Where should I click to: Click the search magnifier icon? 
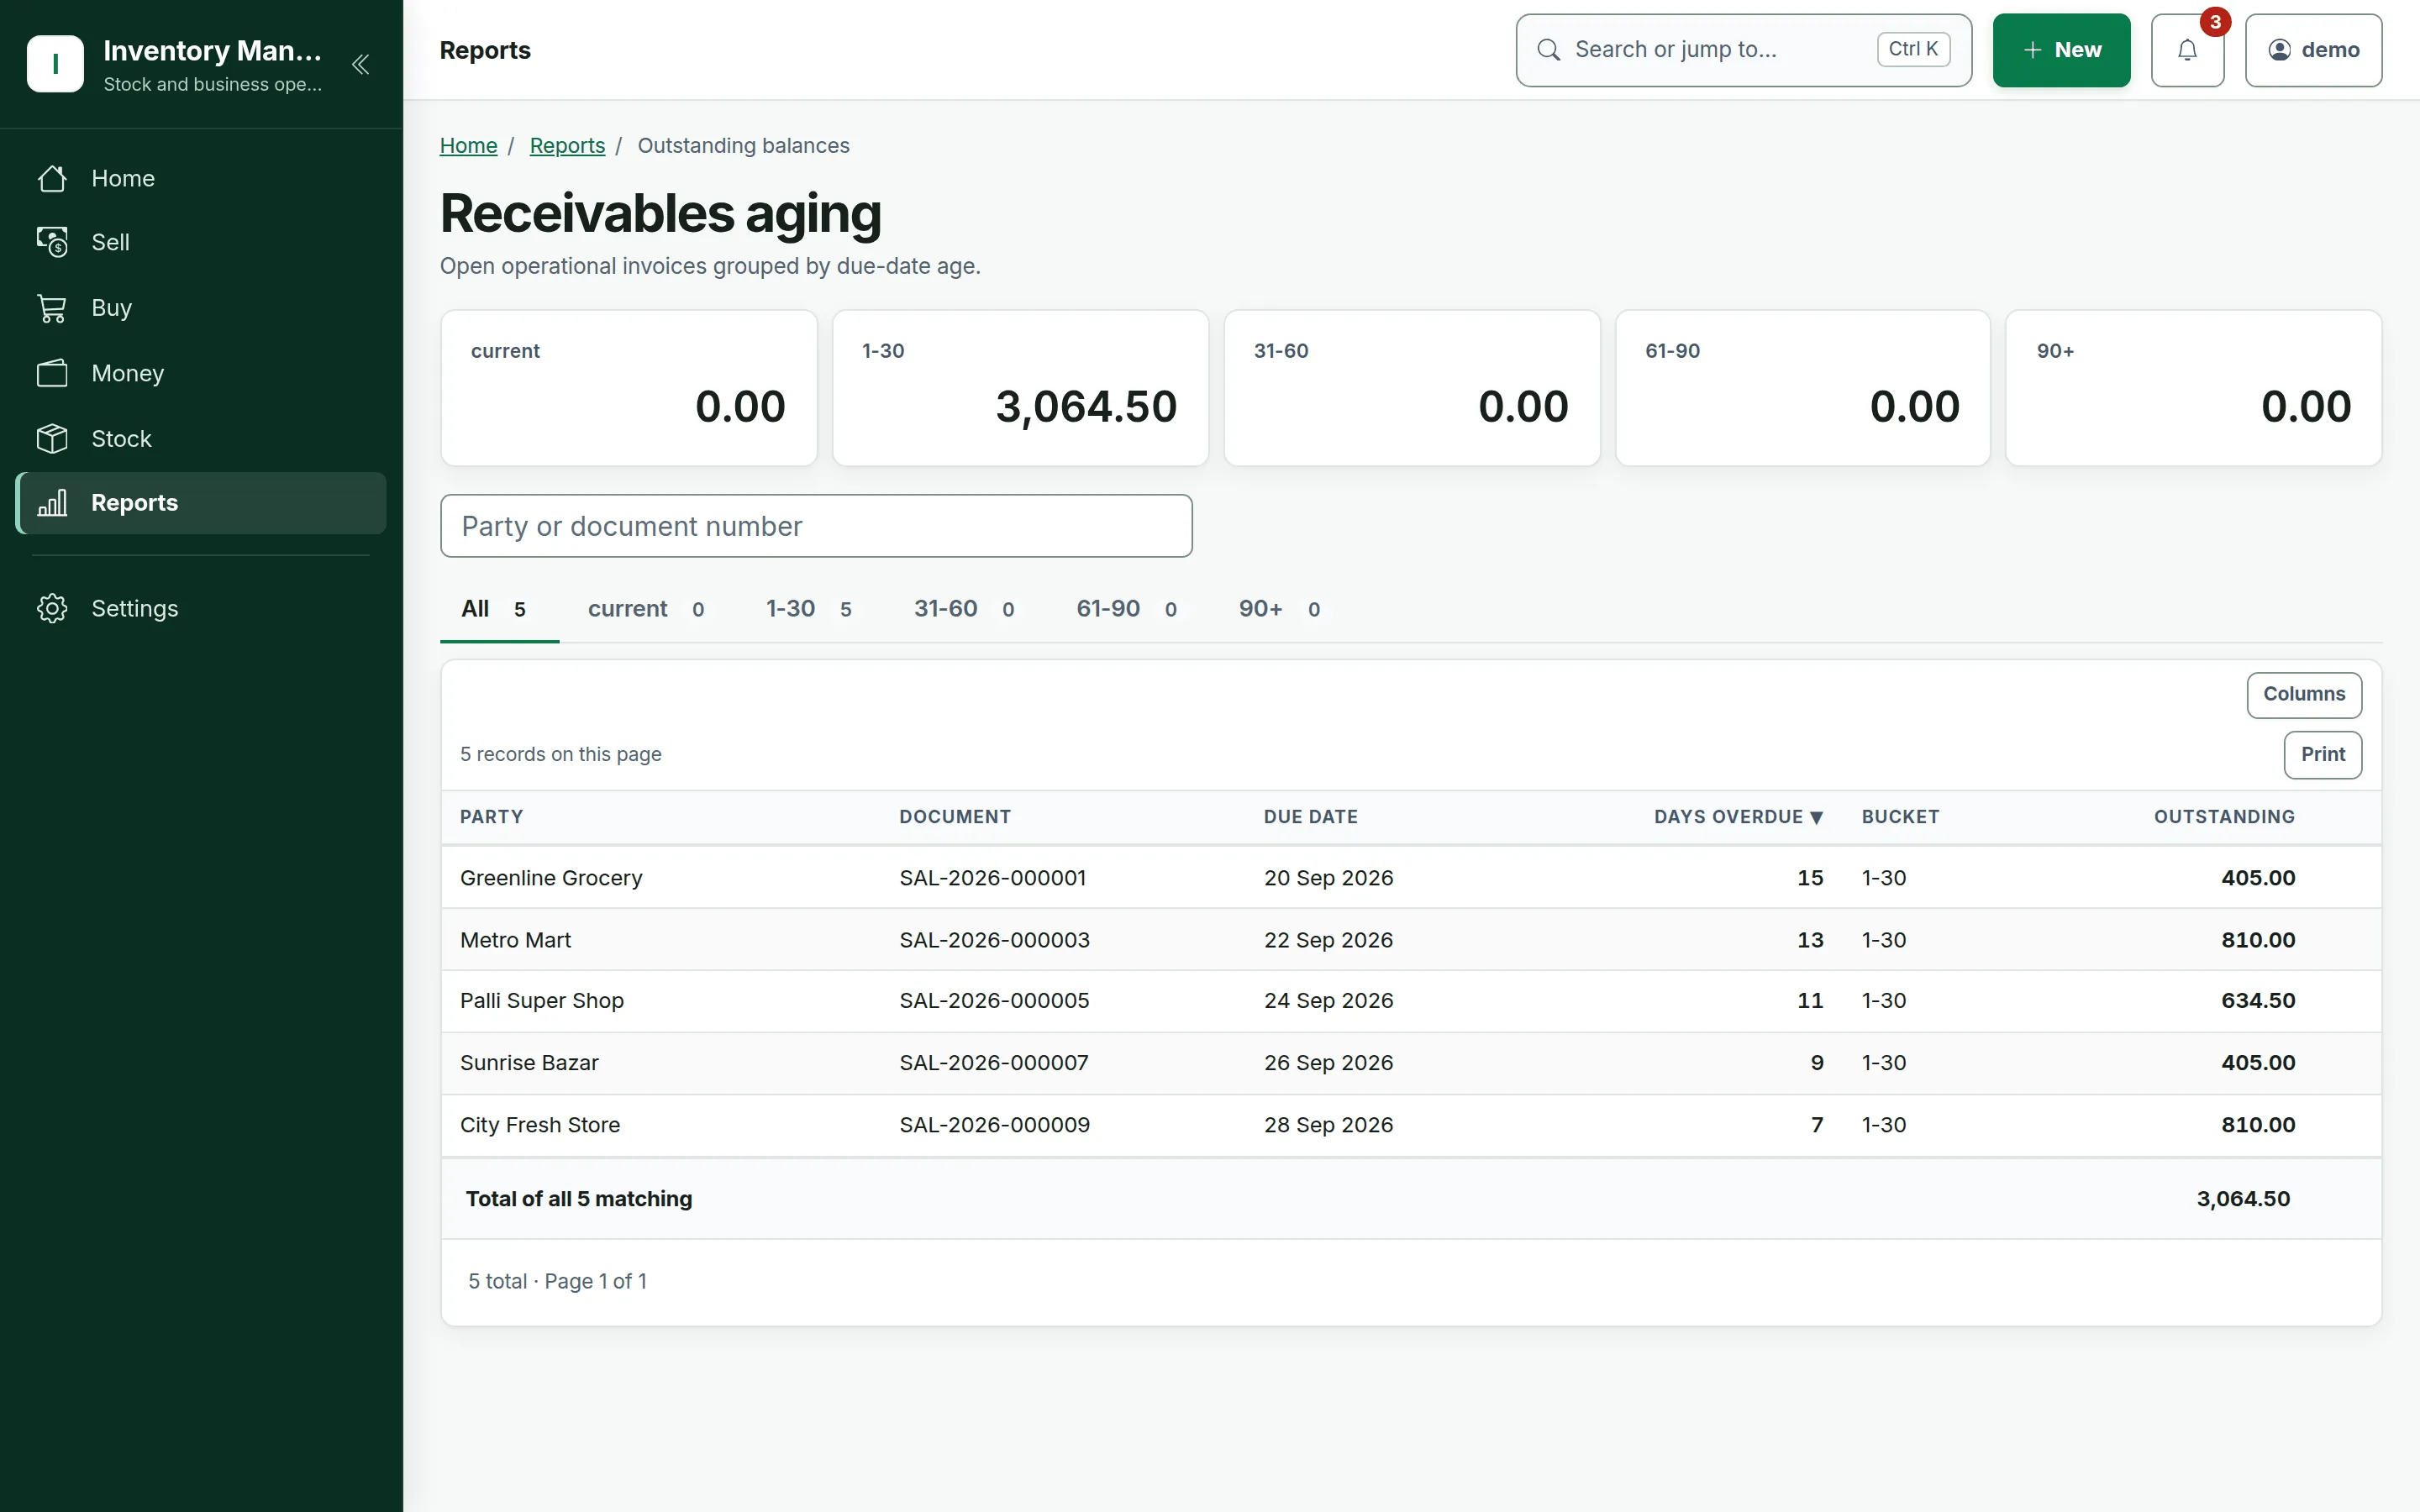click(x=1548, y=50)
